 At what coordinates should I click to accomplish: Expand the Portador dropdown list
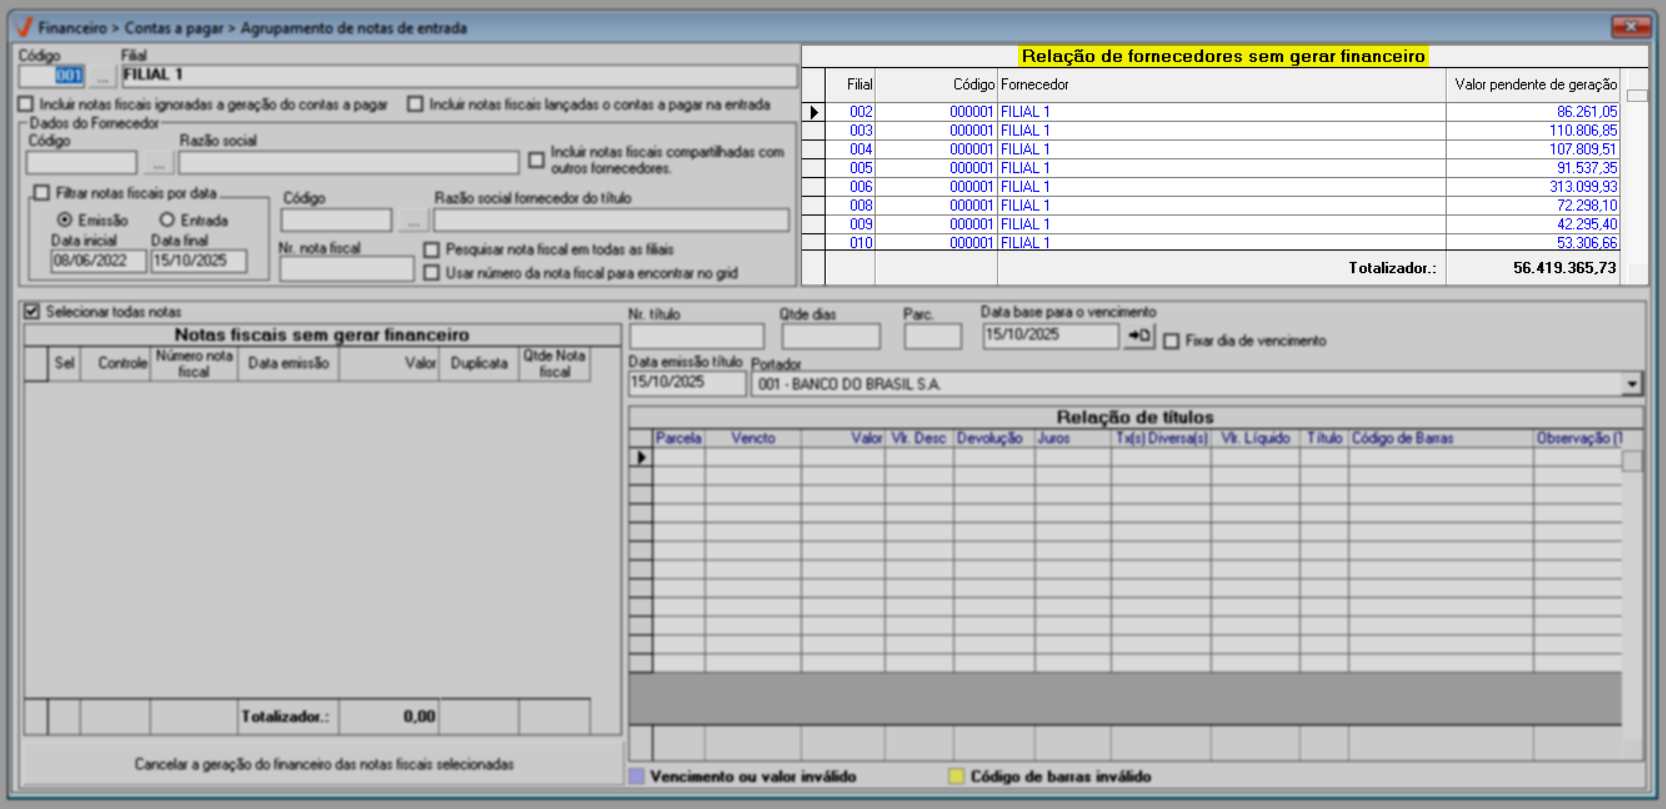(x=1632, y=384)
